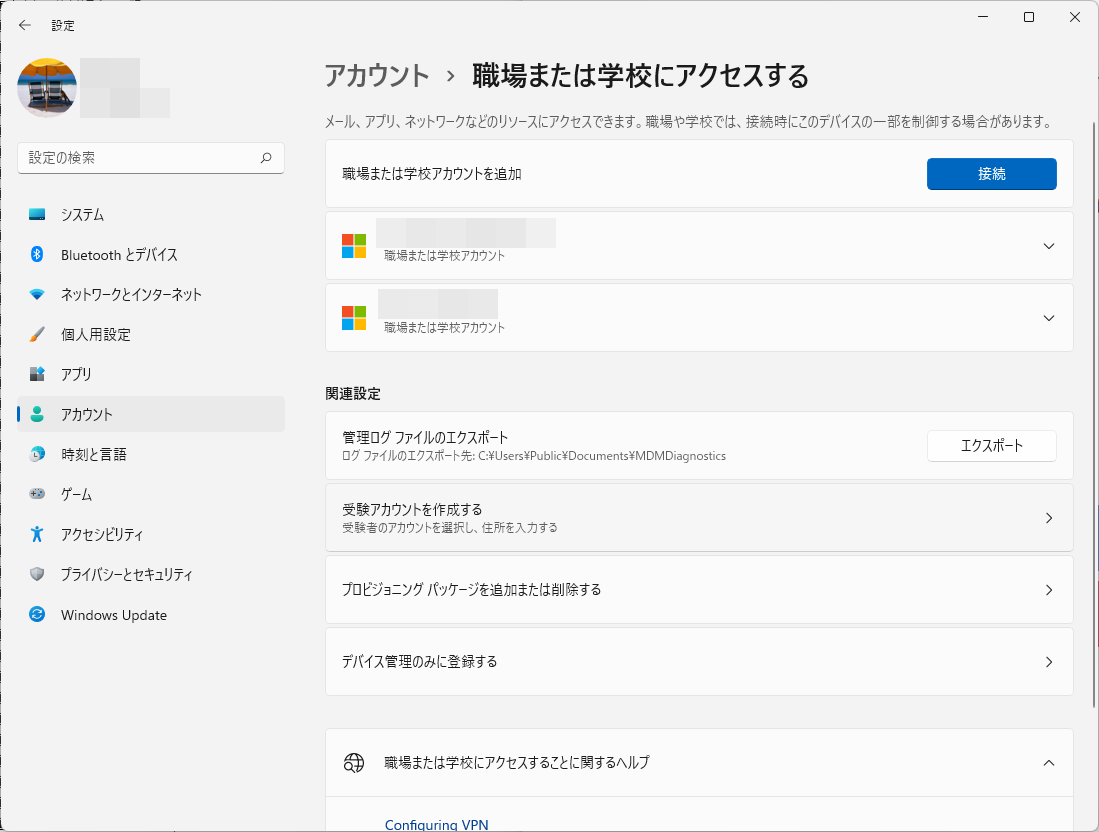
Task: Select the ゲーム controller icon
Action: [x=34, y=494]
